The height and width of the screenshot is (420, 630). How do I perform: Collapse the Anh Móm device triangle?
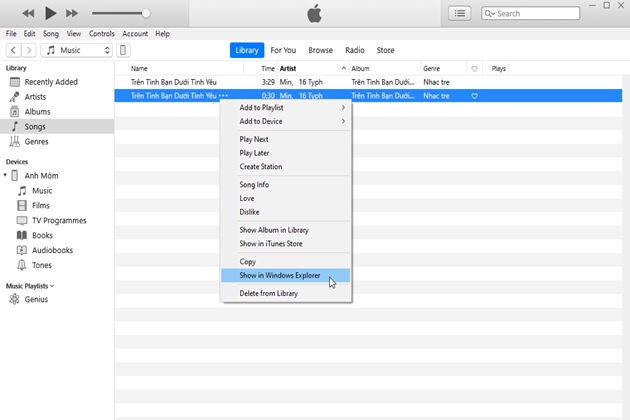pos(5,175)
